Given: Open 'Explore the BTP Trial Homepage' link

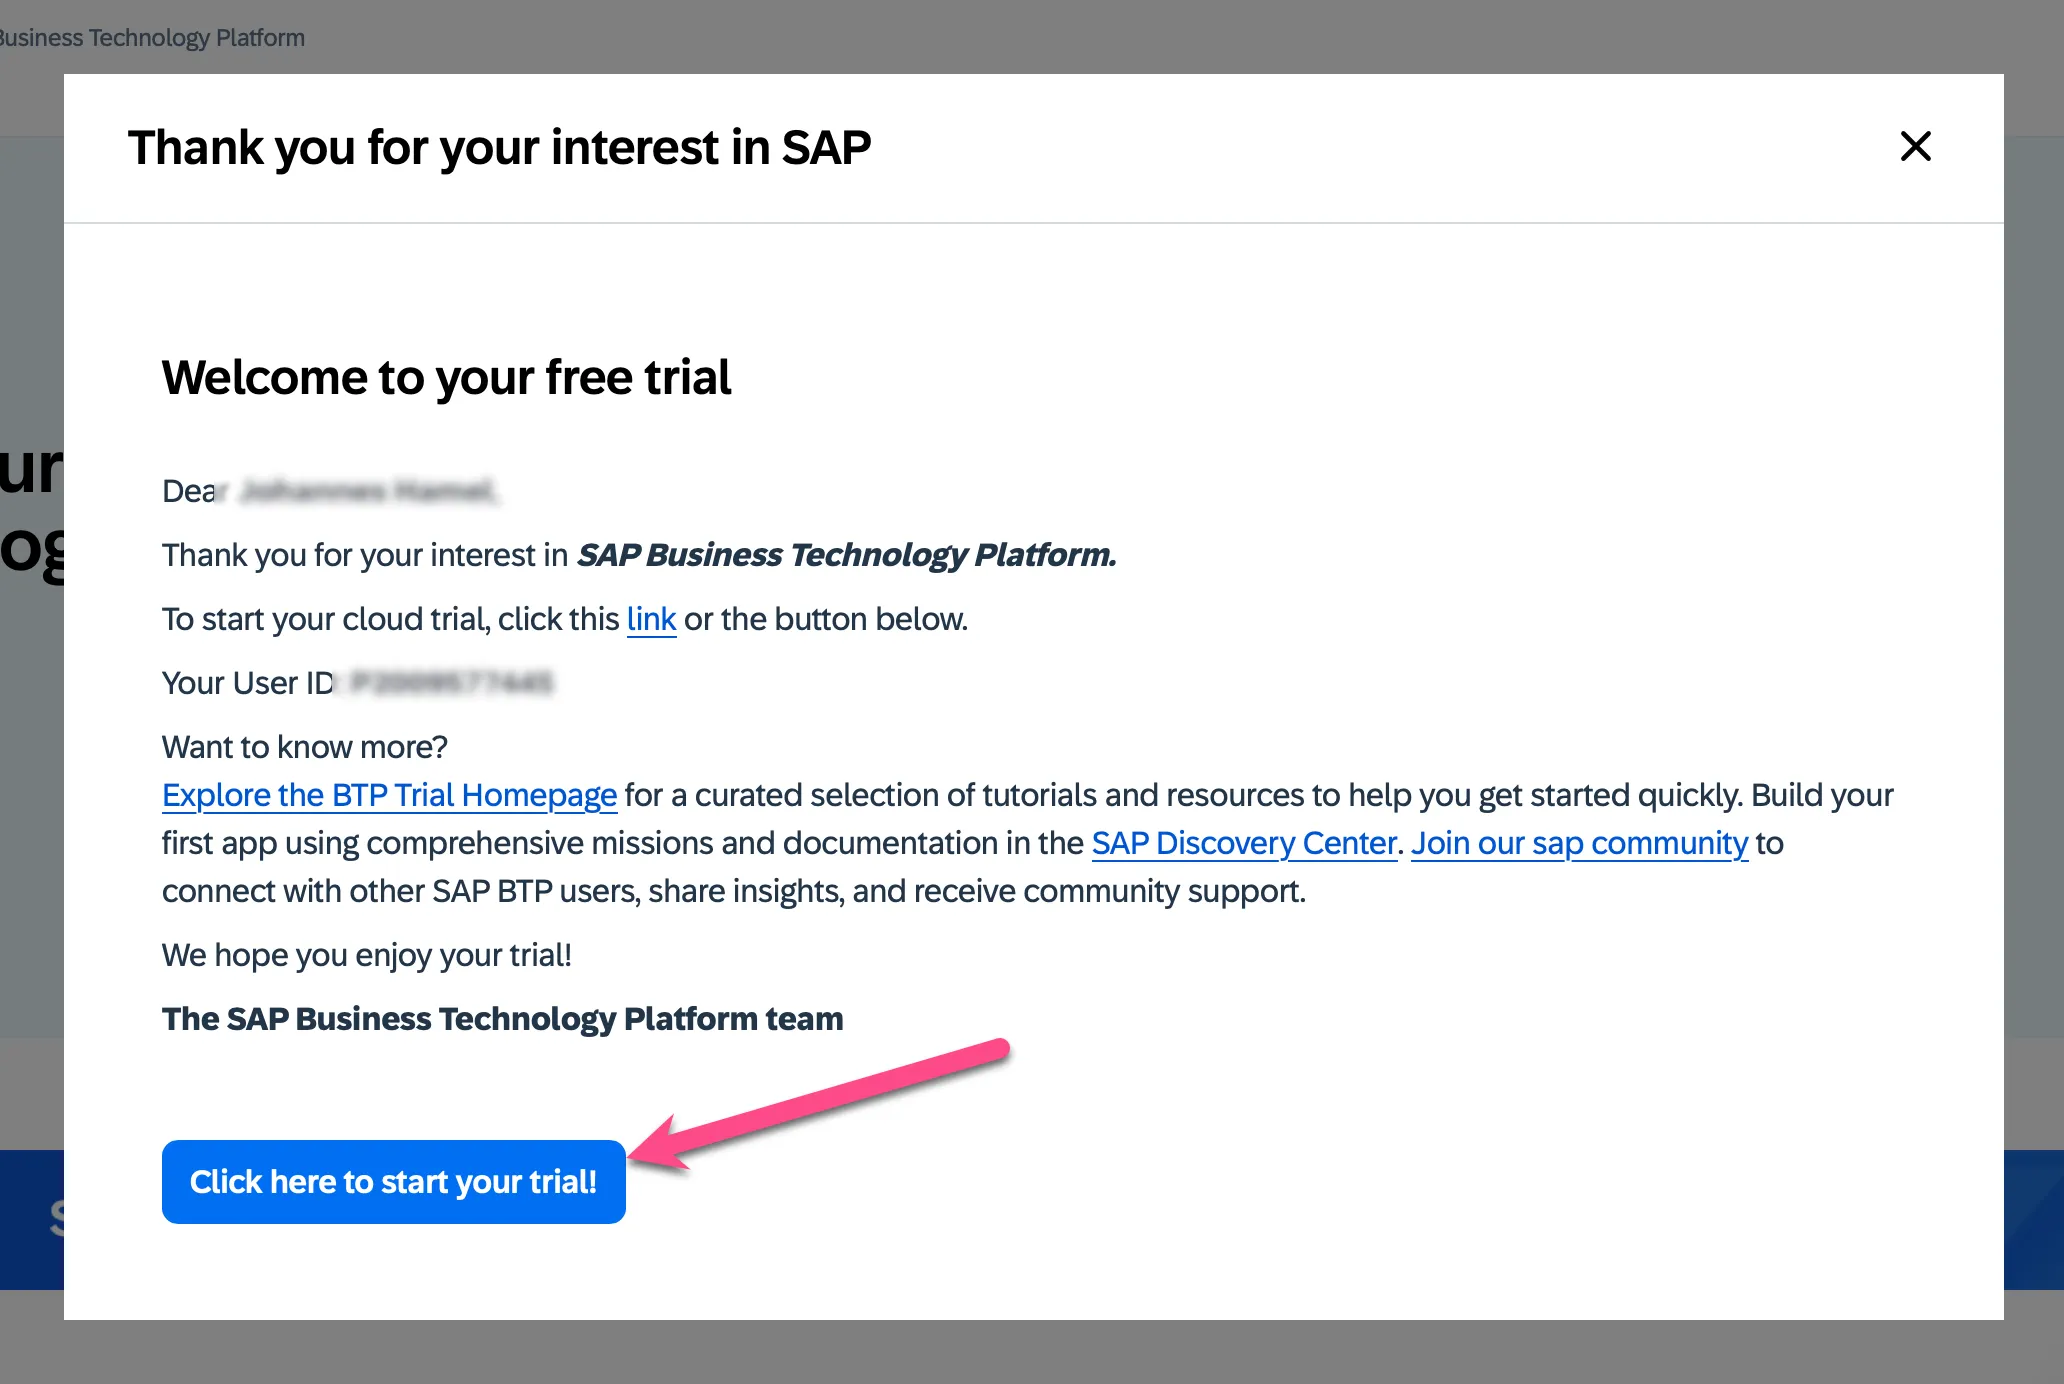Looking at the screenshot, I should tap(389, 795).
